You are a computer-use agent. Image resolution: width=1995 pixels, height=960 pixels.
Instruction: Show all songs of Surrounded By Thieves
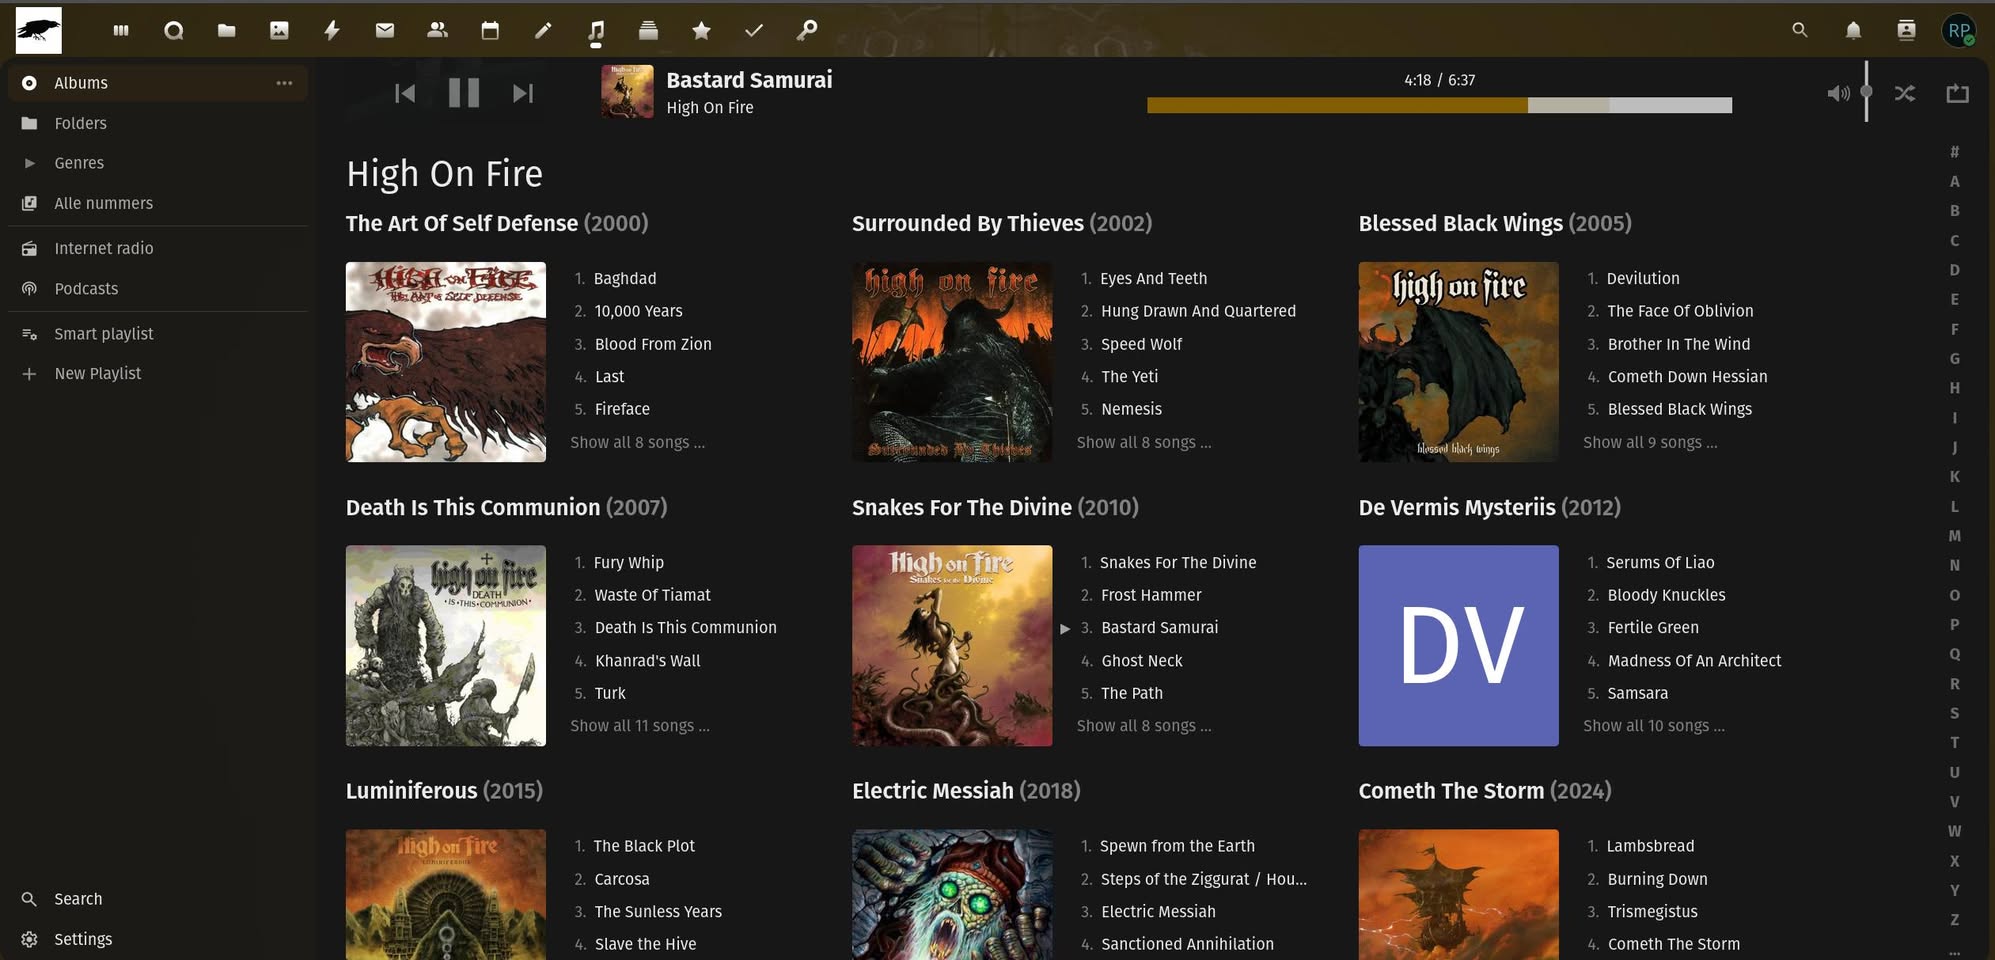[x=1144, y=442]
